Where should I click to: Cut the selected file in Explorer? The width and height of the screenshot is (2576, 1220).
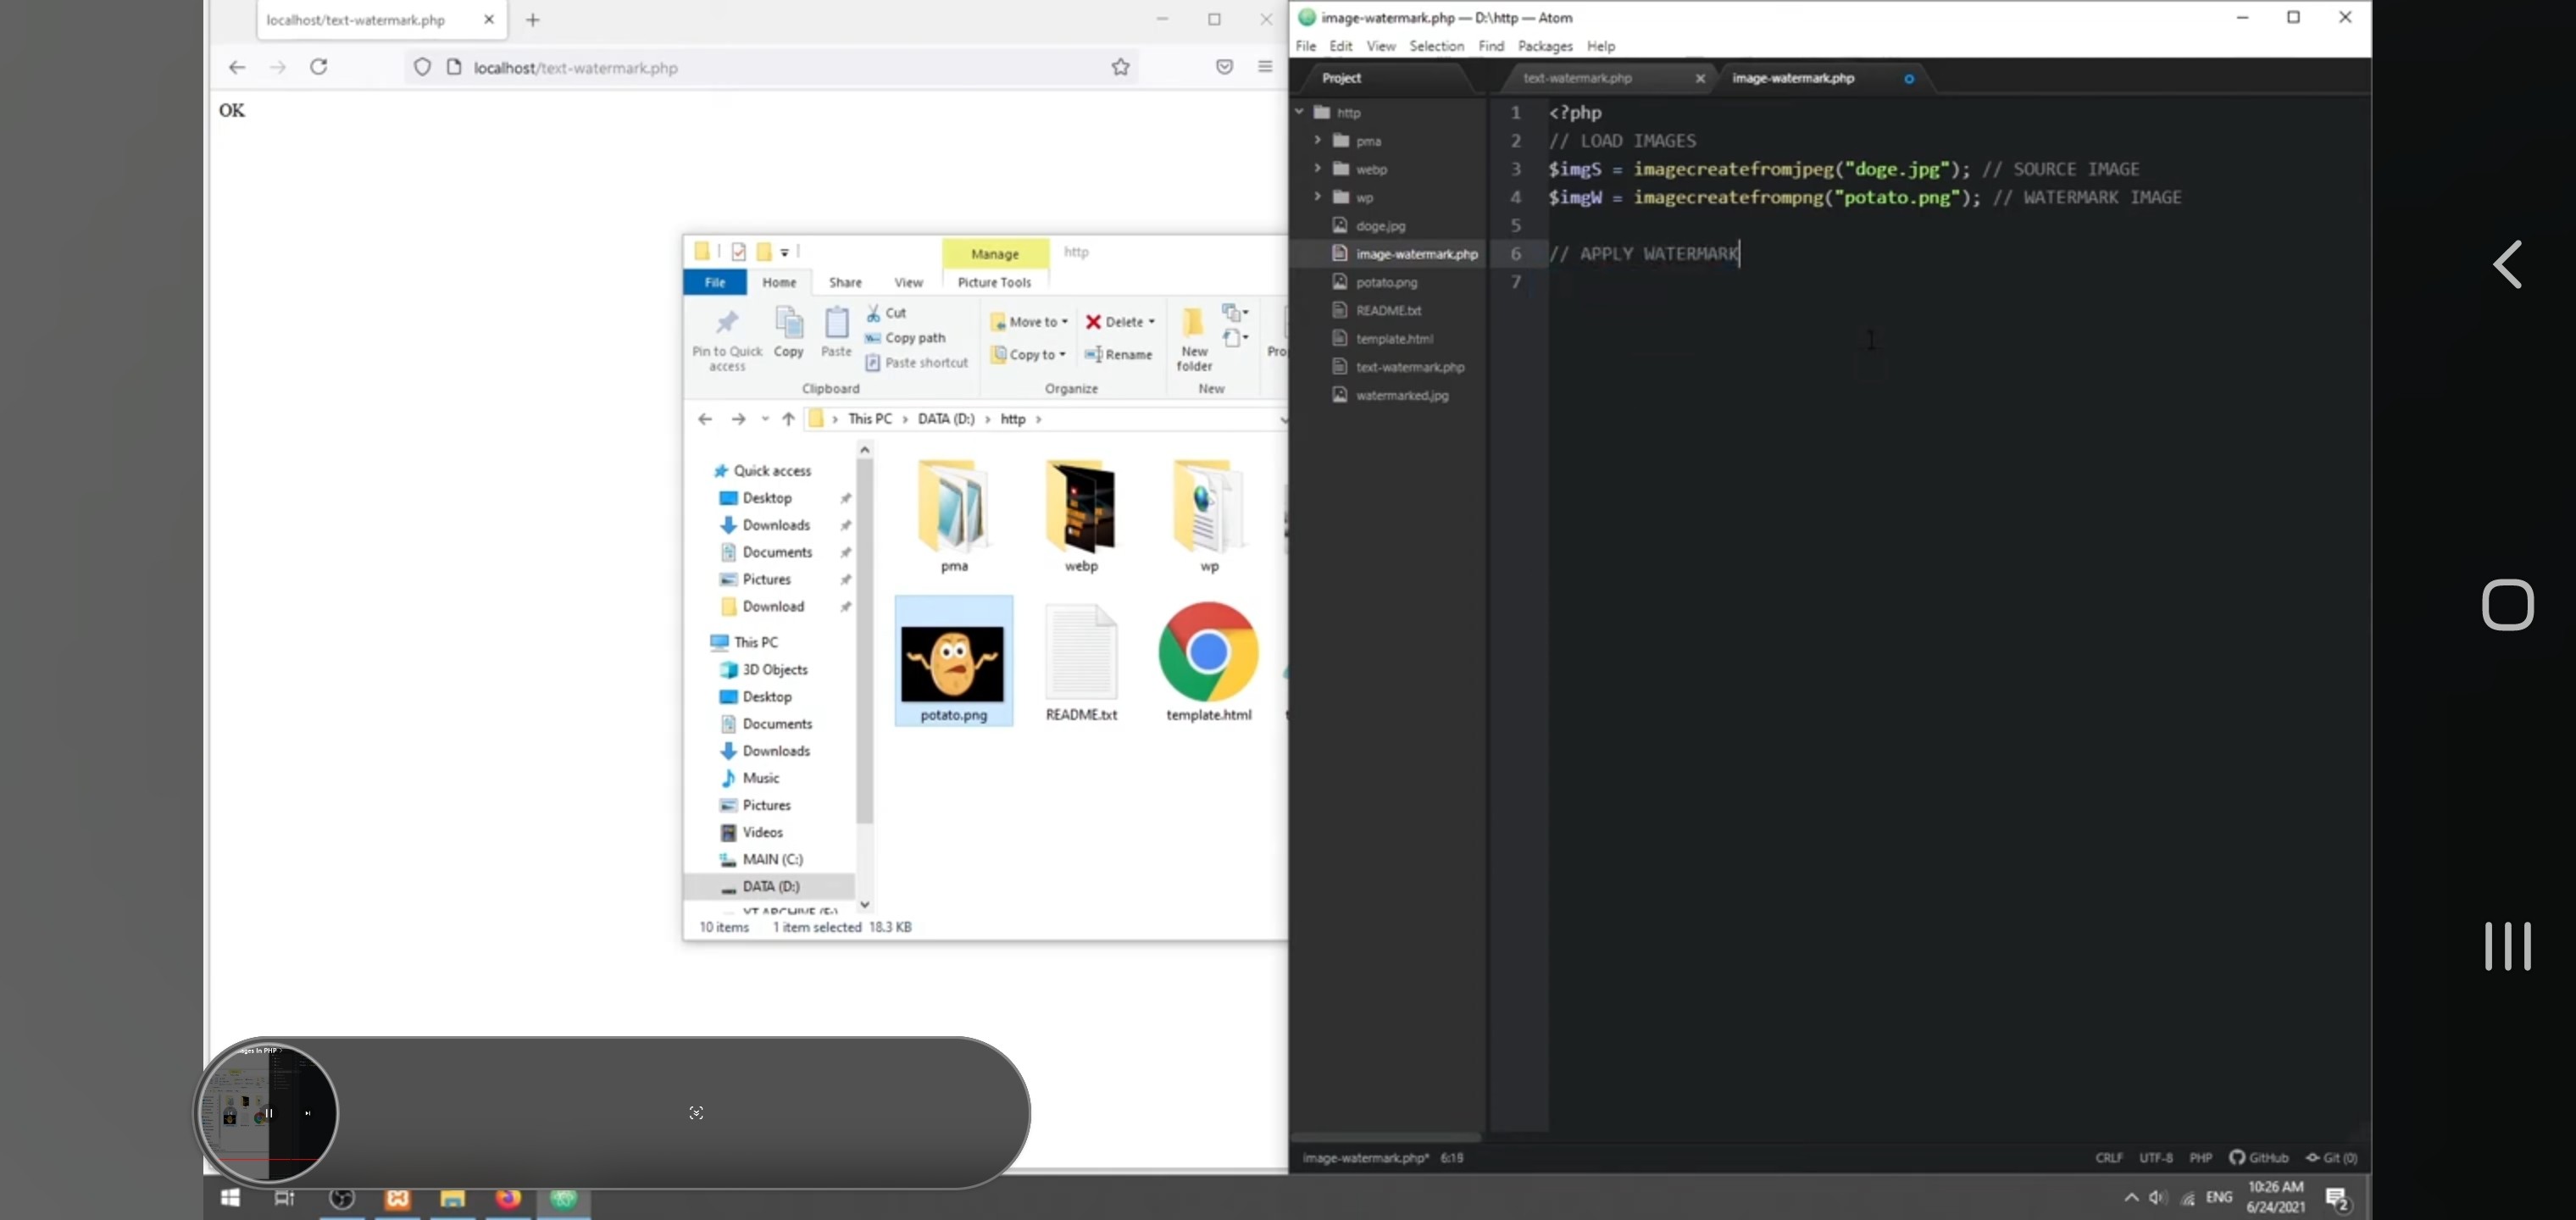click(887, 313)
